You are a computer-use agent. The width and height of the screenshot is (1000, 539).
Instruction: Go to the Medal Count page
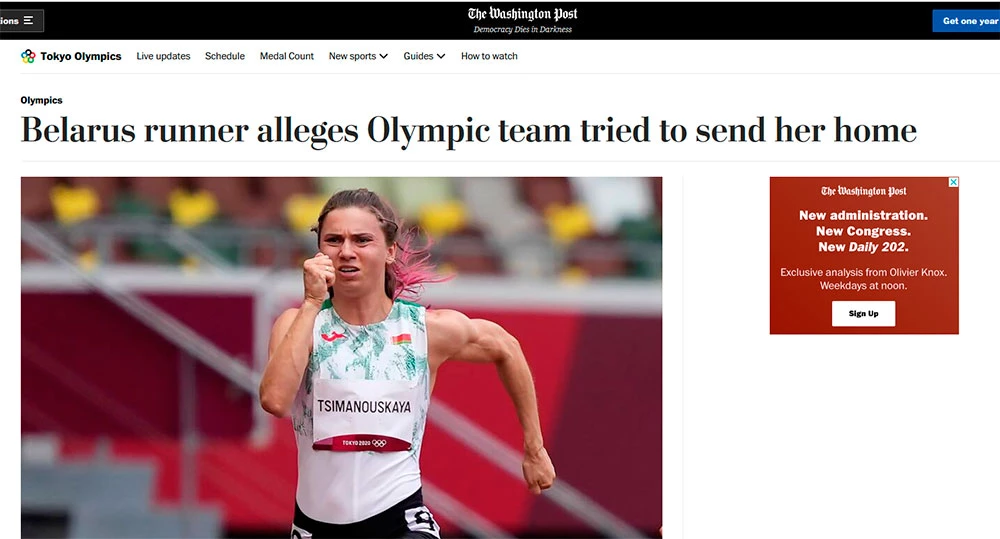click(x=286, y=56)
